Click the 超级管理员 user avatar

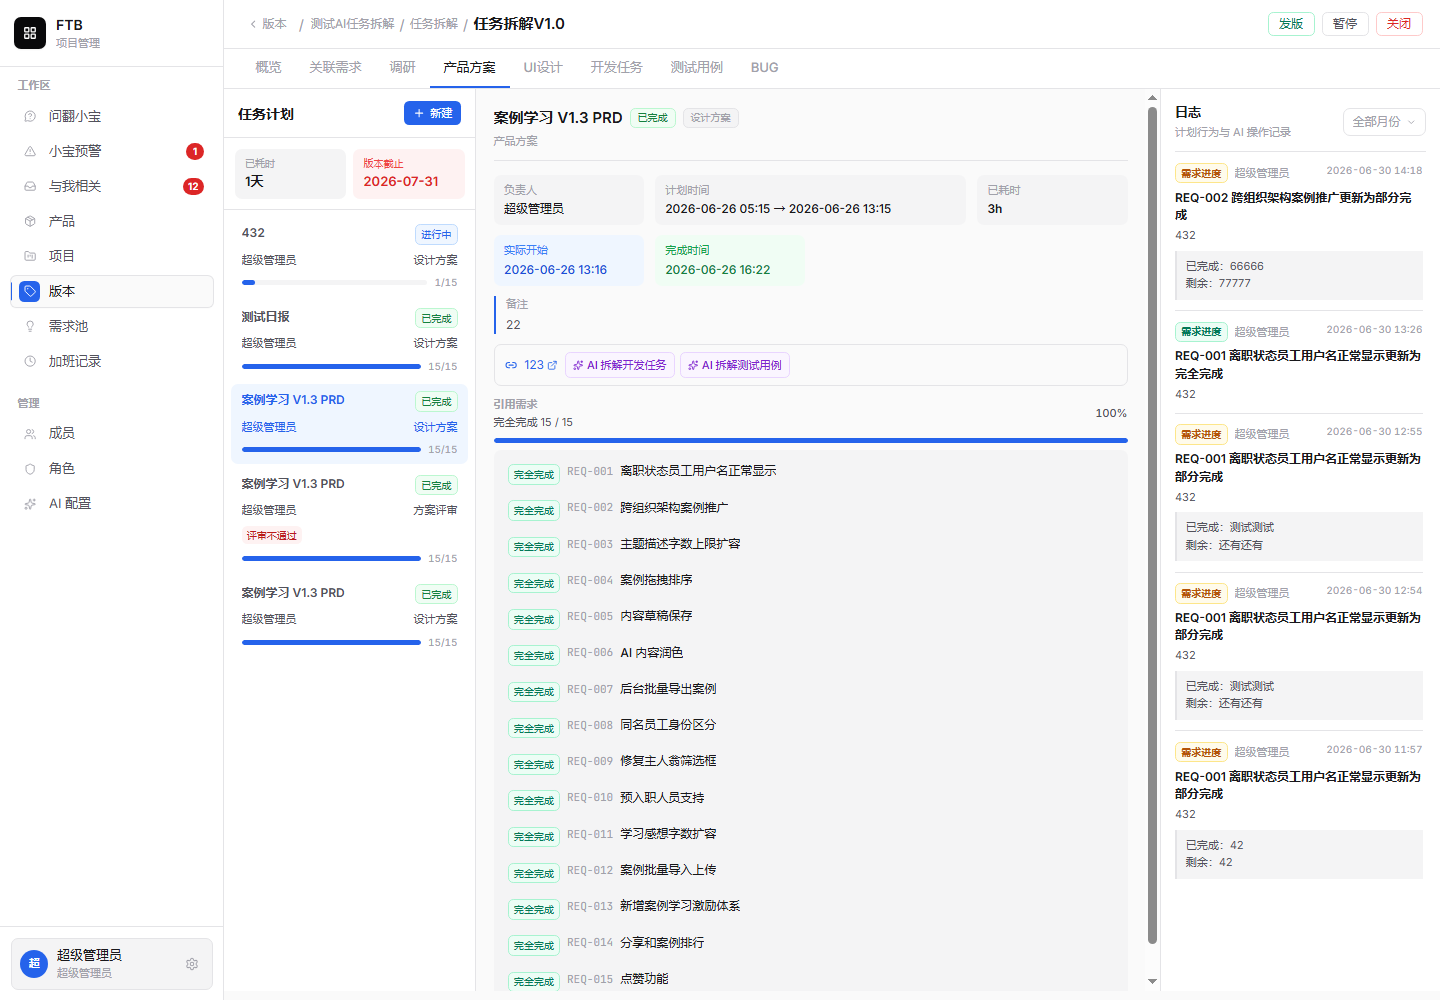pyautogui.click(x=34, y=964)
